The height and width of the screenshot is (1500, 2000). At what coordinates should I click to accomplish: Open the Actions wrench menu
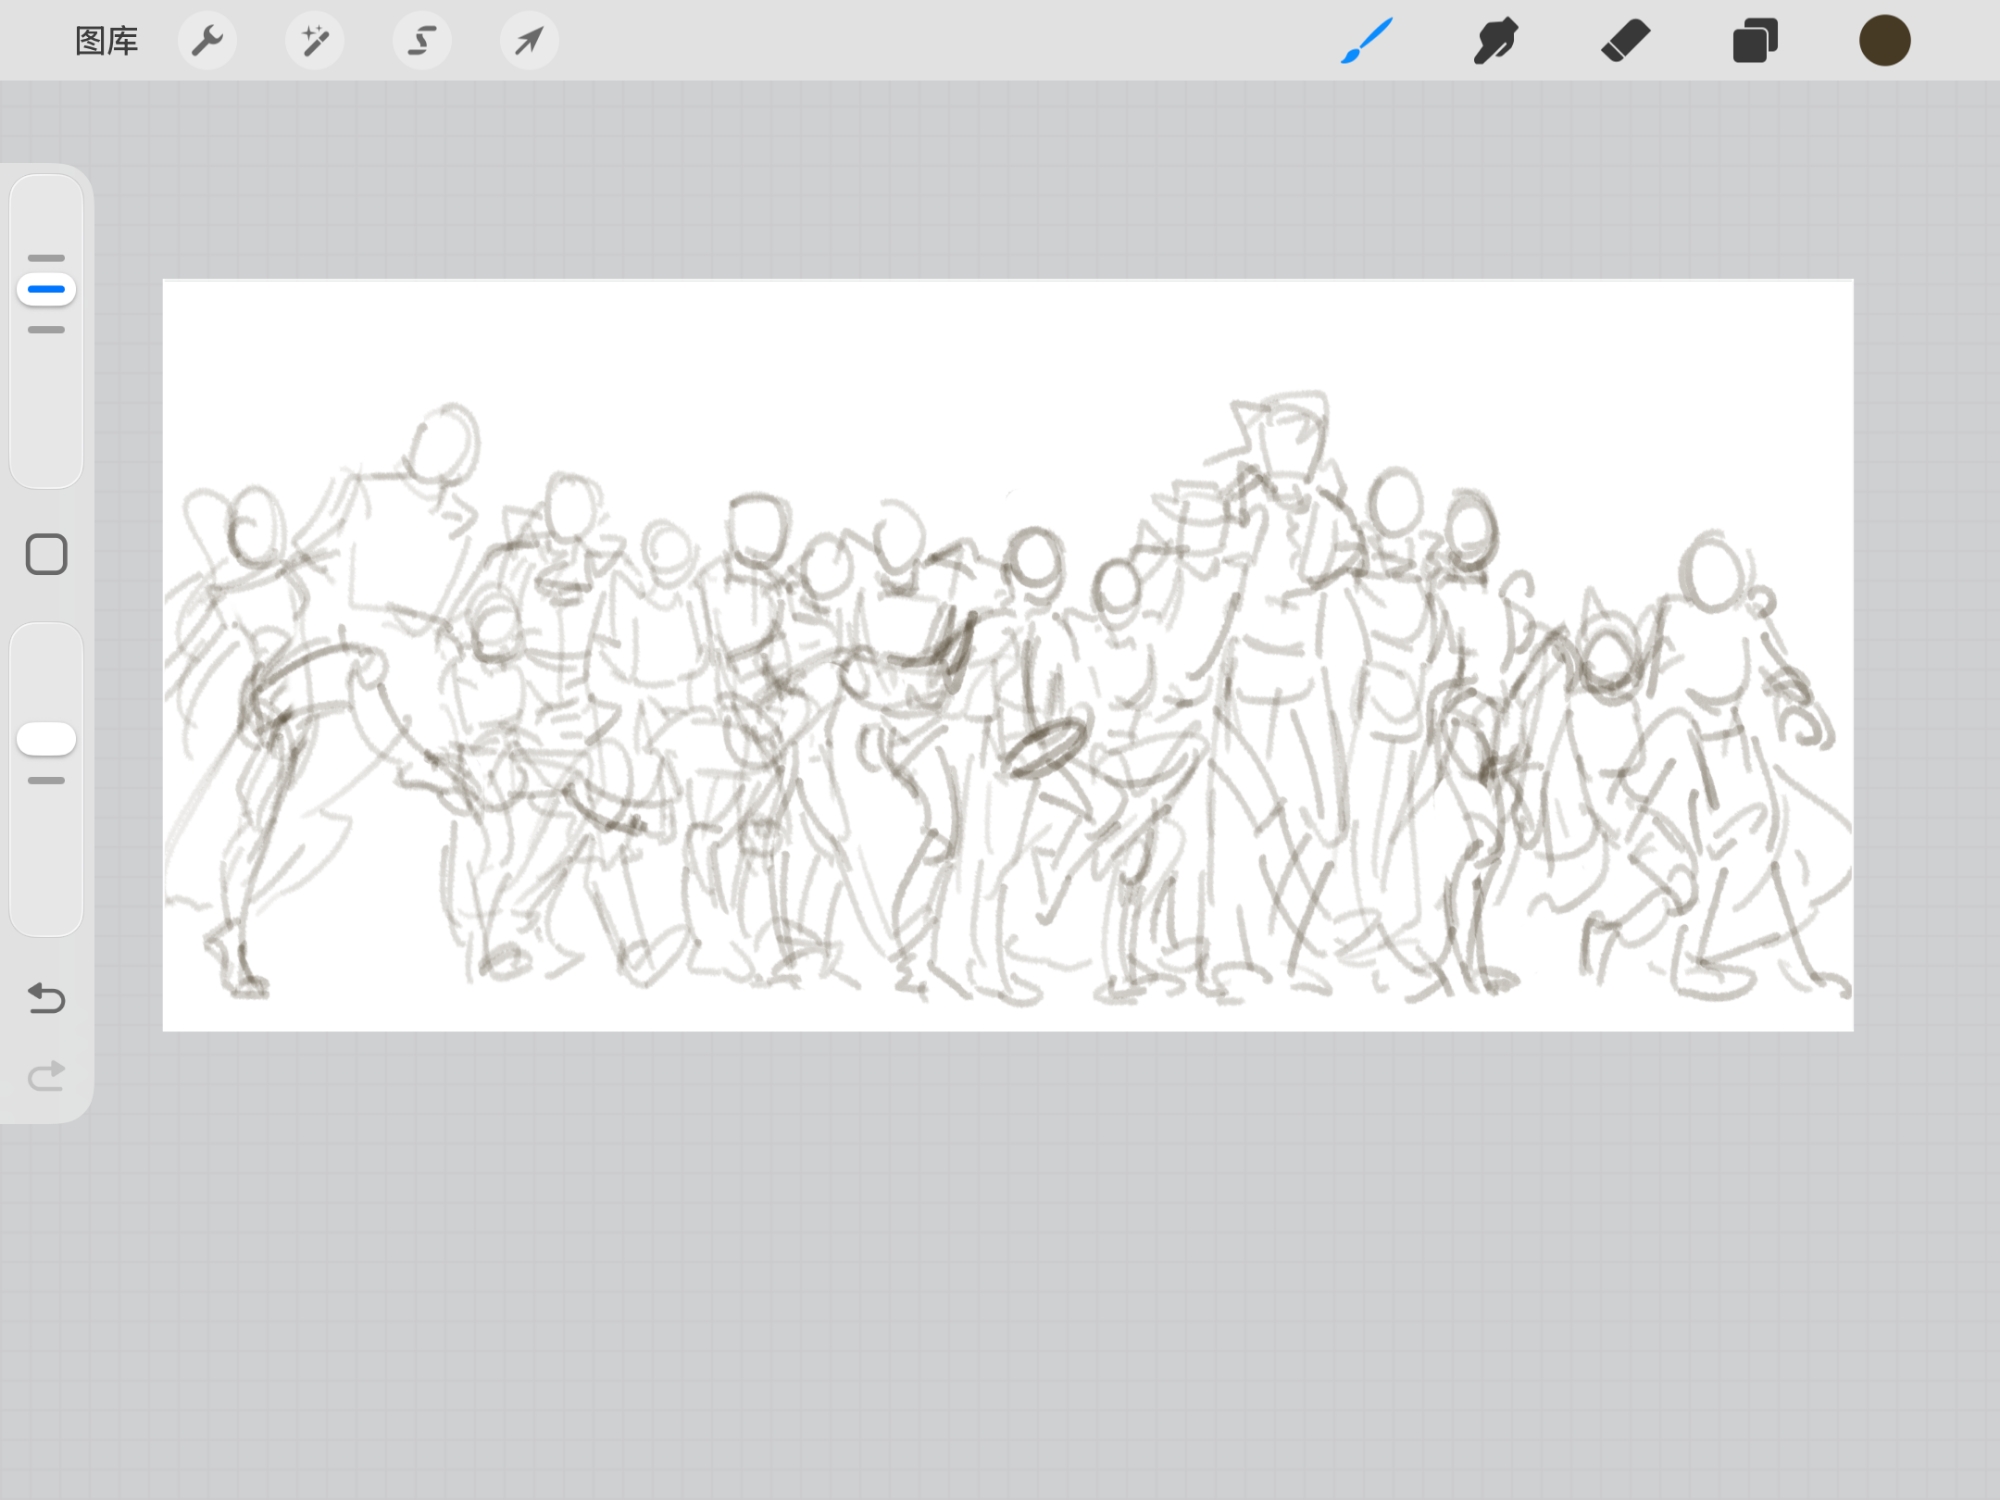(x=207, y=41)
